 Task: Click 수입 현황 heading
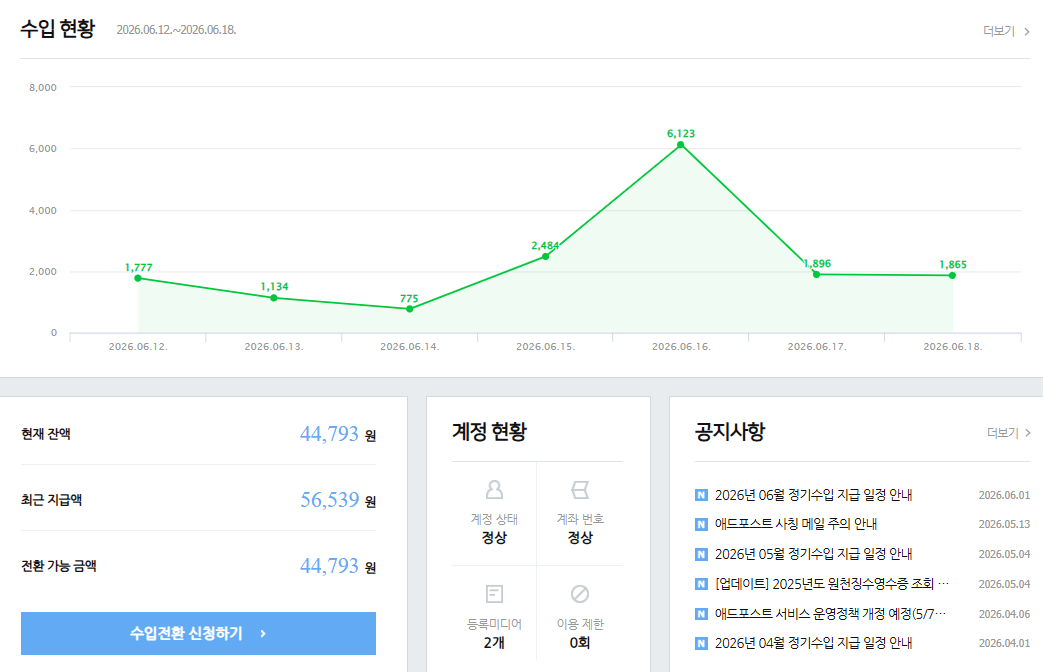coord(58,29)
